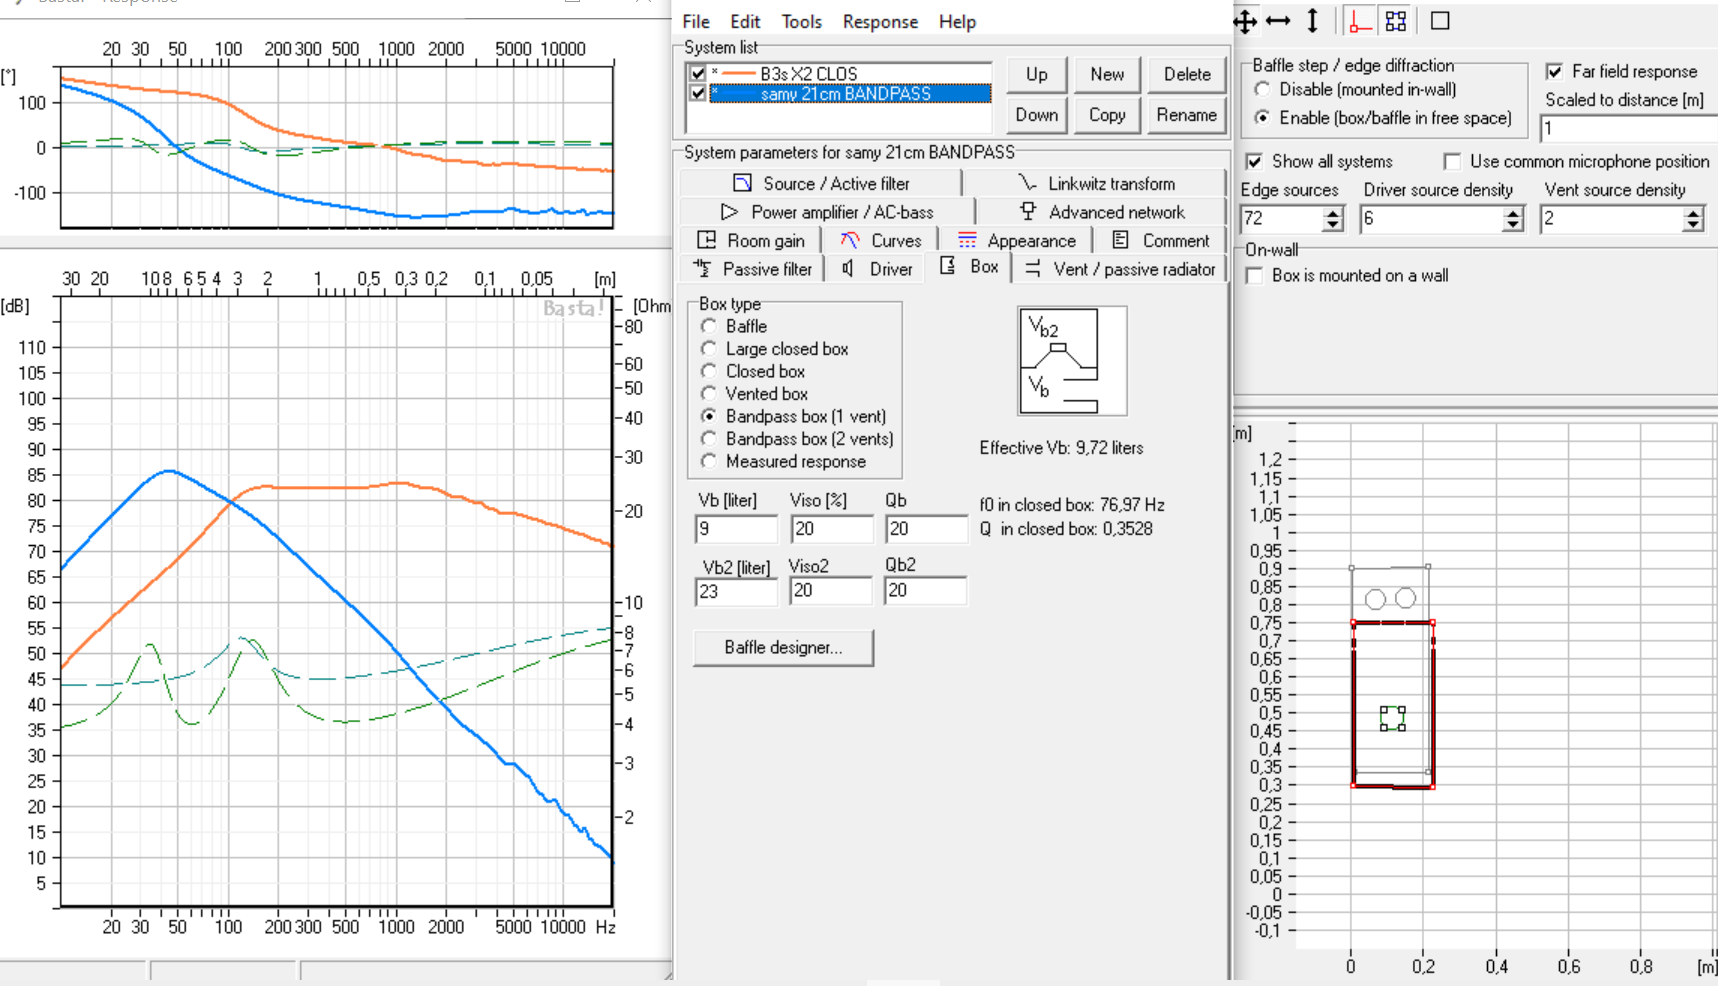The width and height of the screenshot is (1718, 986).
Task: Enable Box is mounted on a wall
Action: click(x=1254, y=275)
